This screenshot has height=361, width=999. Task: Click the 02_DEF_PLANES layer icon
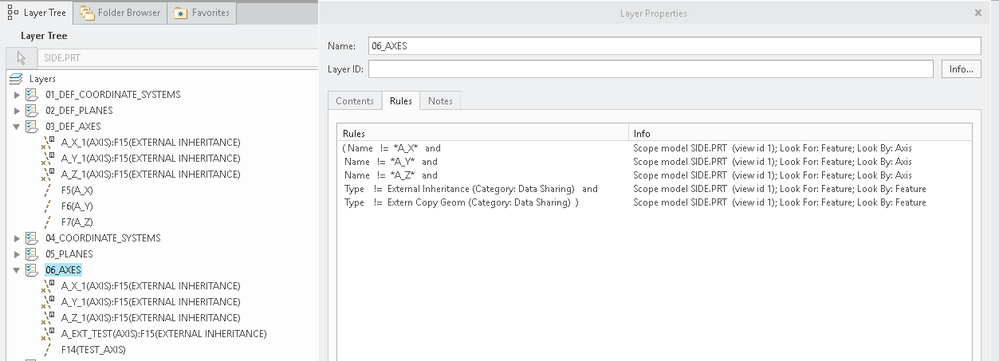[31, 111]
